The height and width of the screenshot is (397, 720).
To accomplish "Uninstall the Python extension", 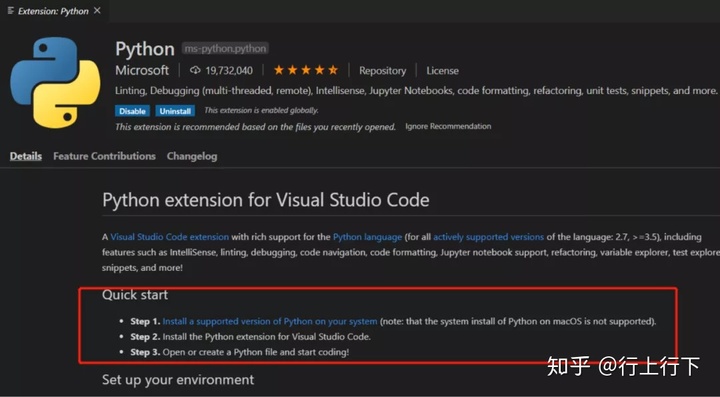I will click(x=175, y=111).
